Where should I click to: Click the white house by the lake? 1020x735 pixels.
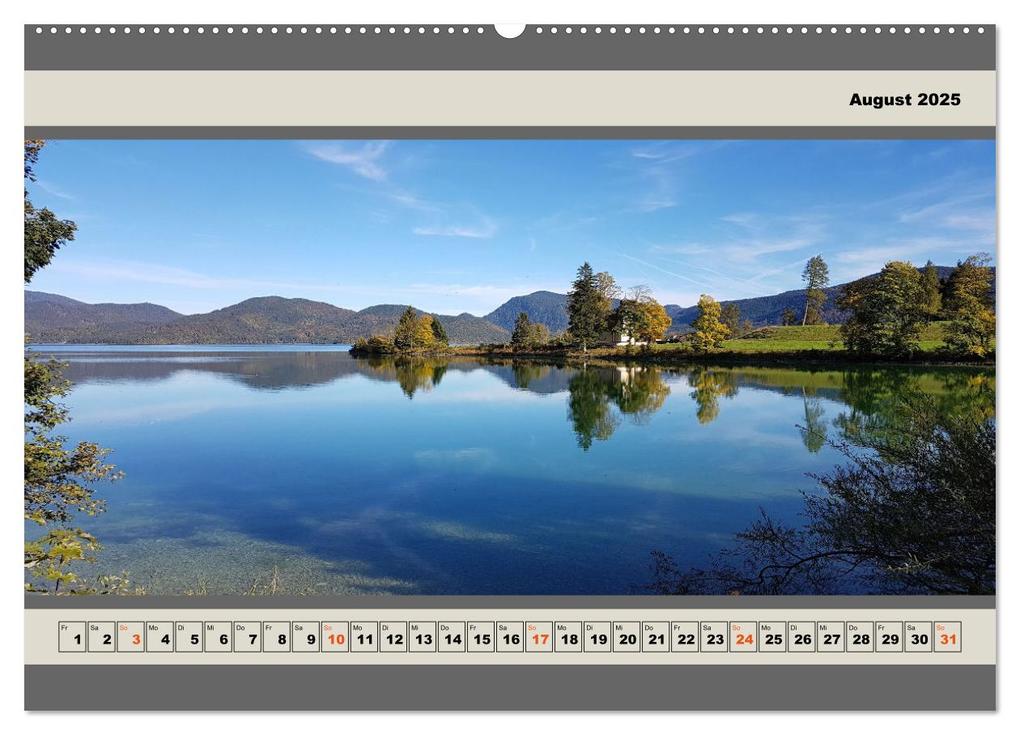pyautogui.click(x=625, y=338)
